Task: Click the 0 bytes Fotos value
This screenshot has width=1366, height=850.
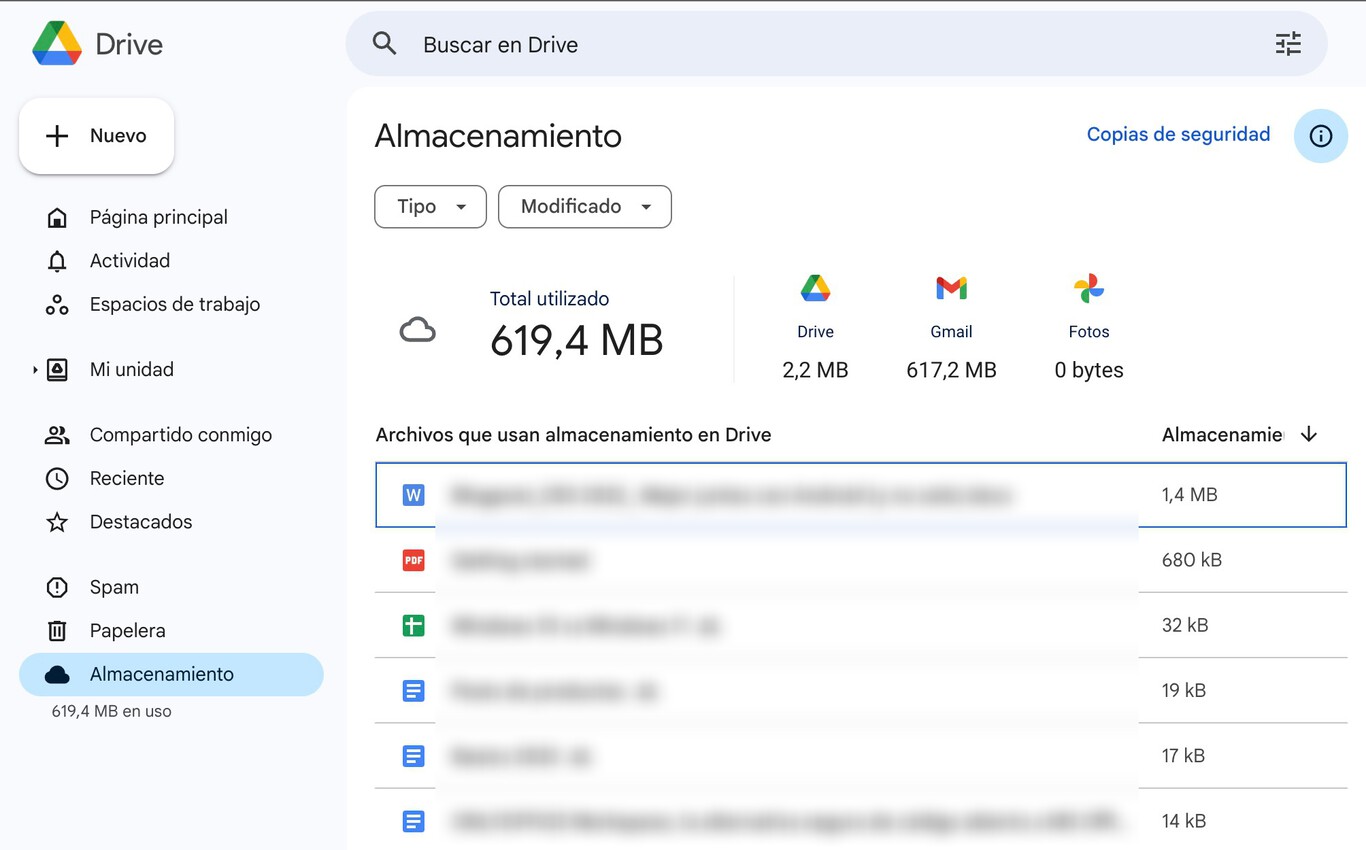Action: tap(1089, 371)
